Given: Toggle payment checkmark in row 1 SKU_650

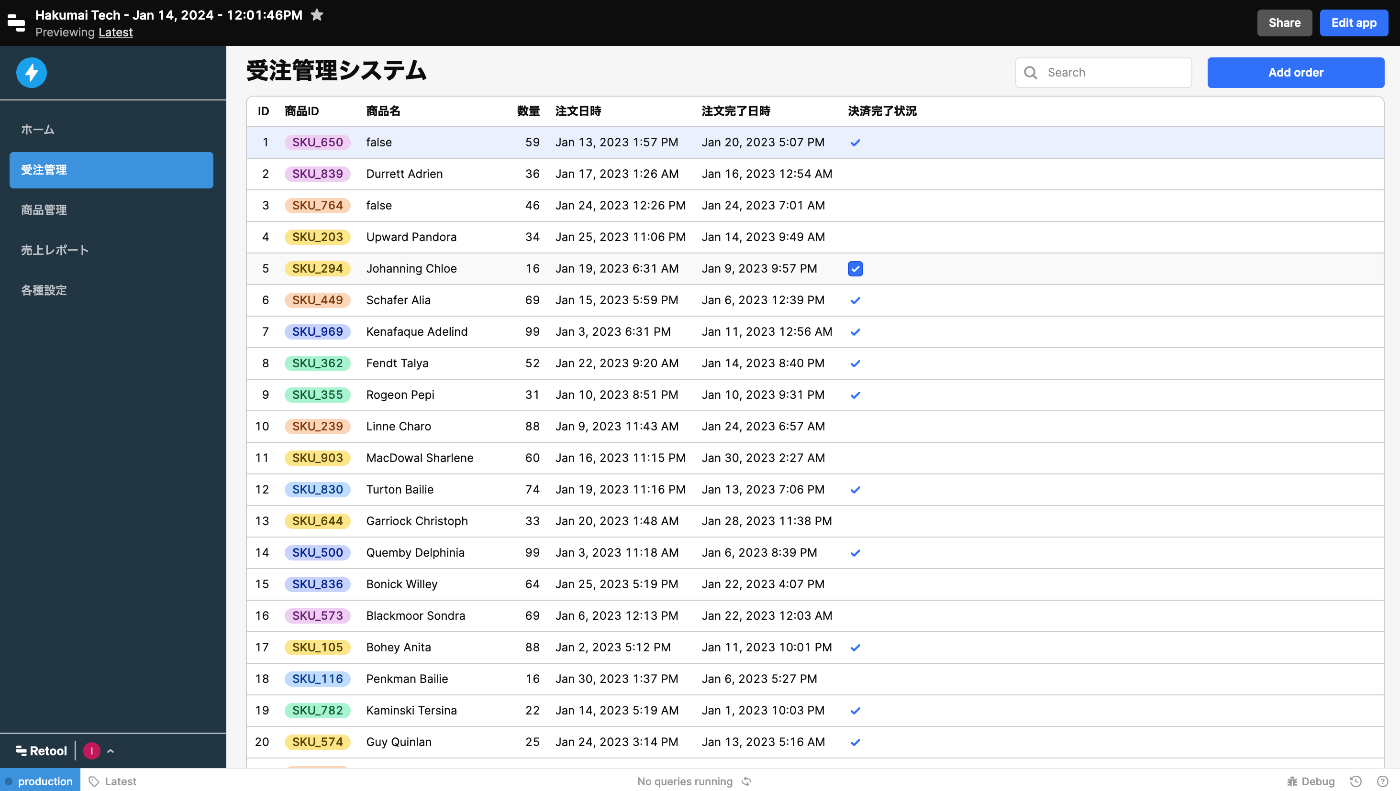Looking at the screenshot, I should click(855, 142).
